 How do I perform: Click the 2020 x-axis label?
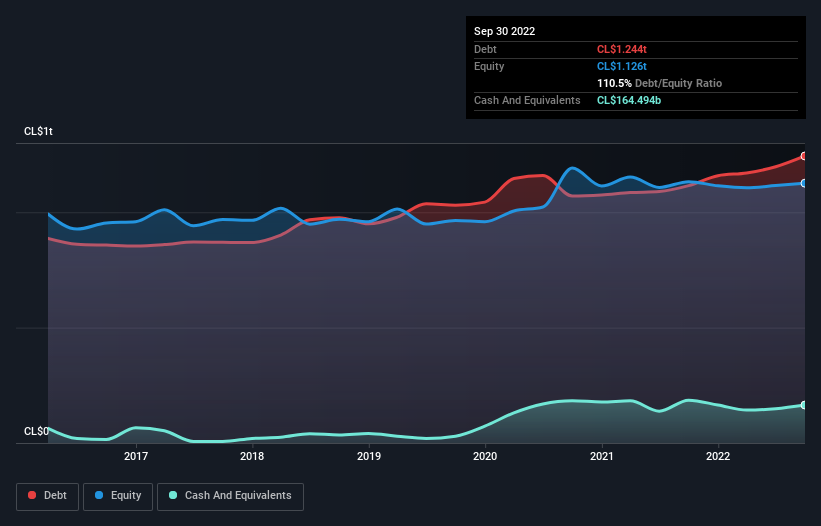click(485, 456)
